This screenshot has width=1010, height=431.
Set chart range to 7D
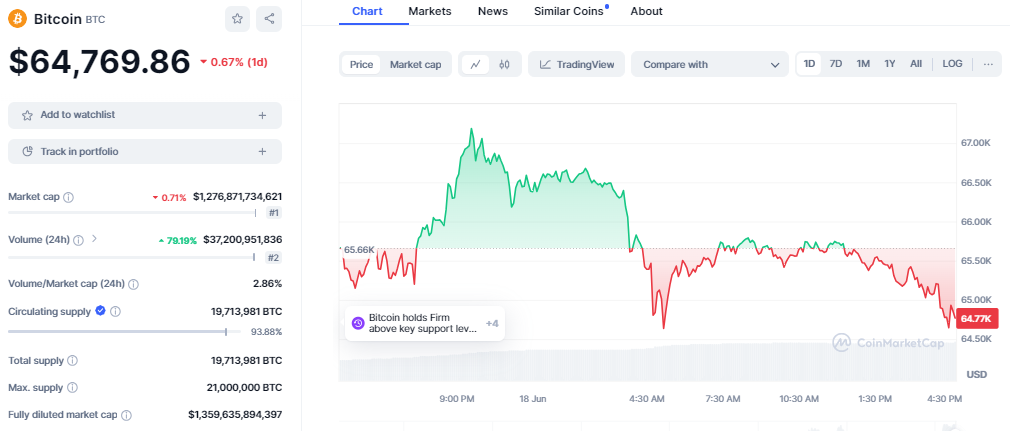point(835,64)
